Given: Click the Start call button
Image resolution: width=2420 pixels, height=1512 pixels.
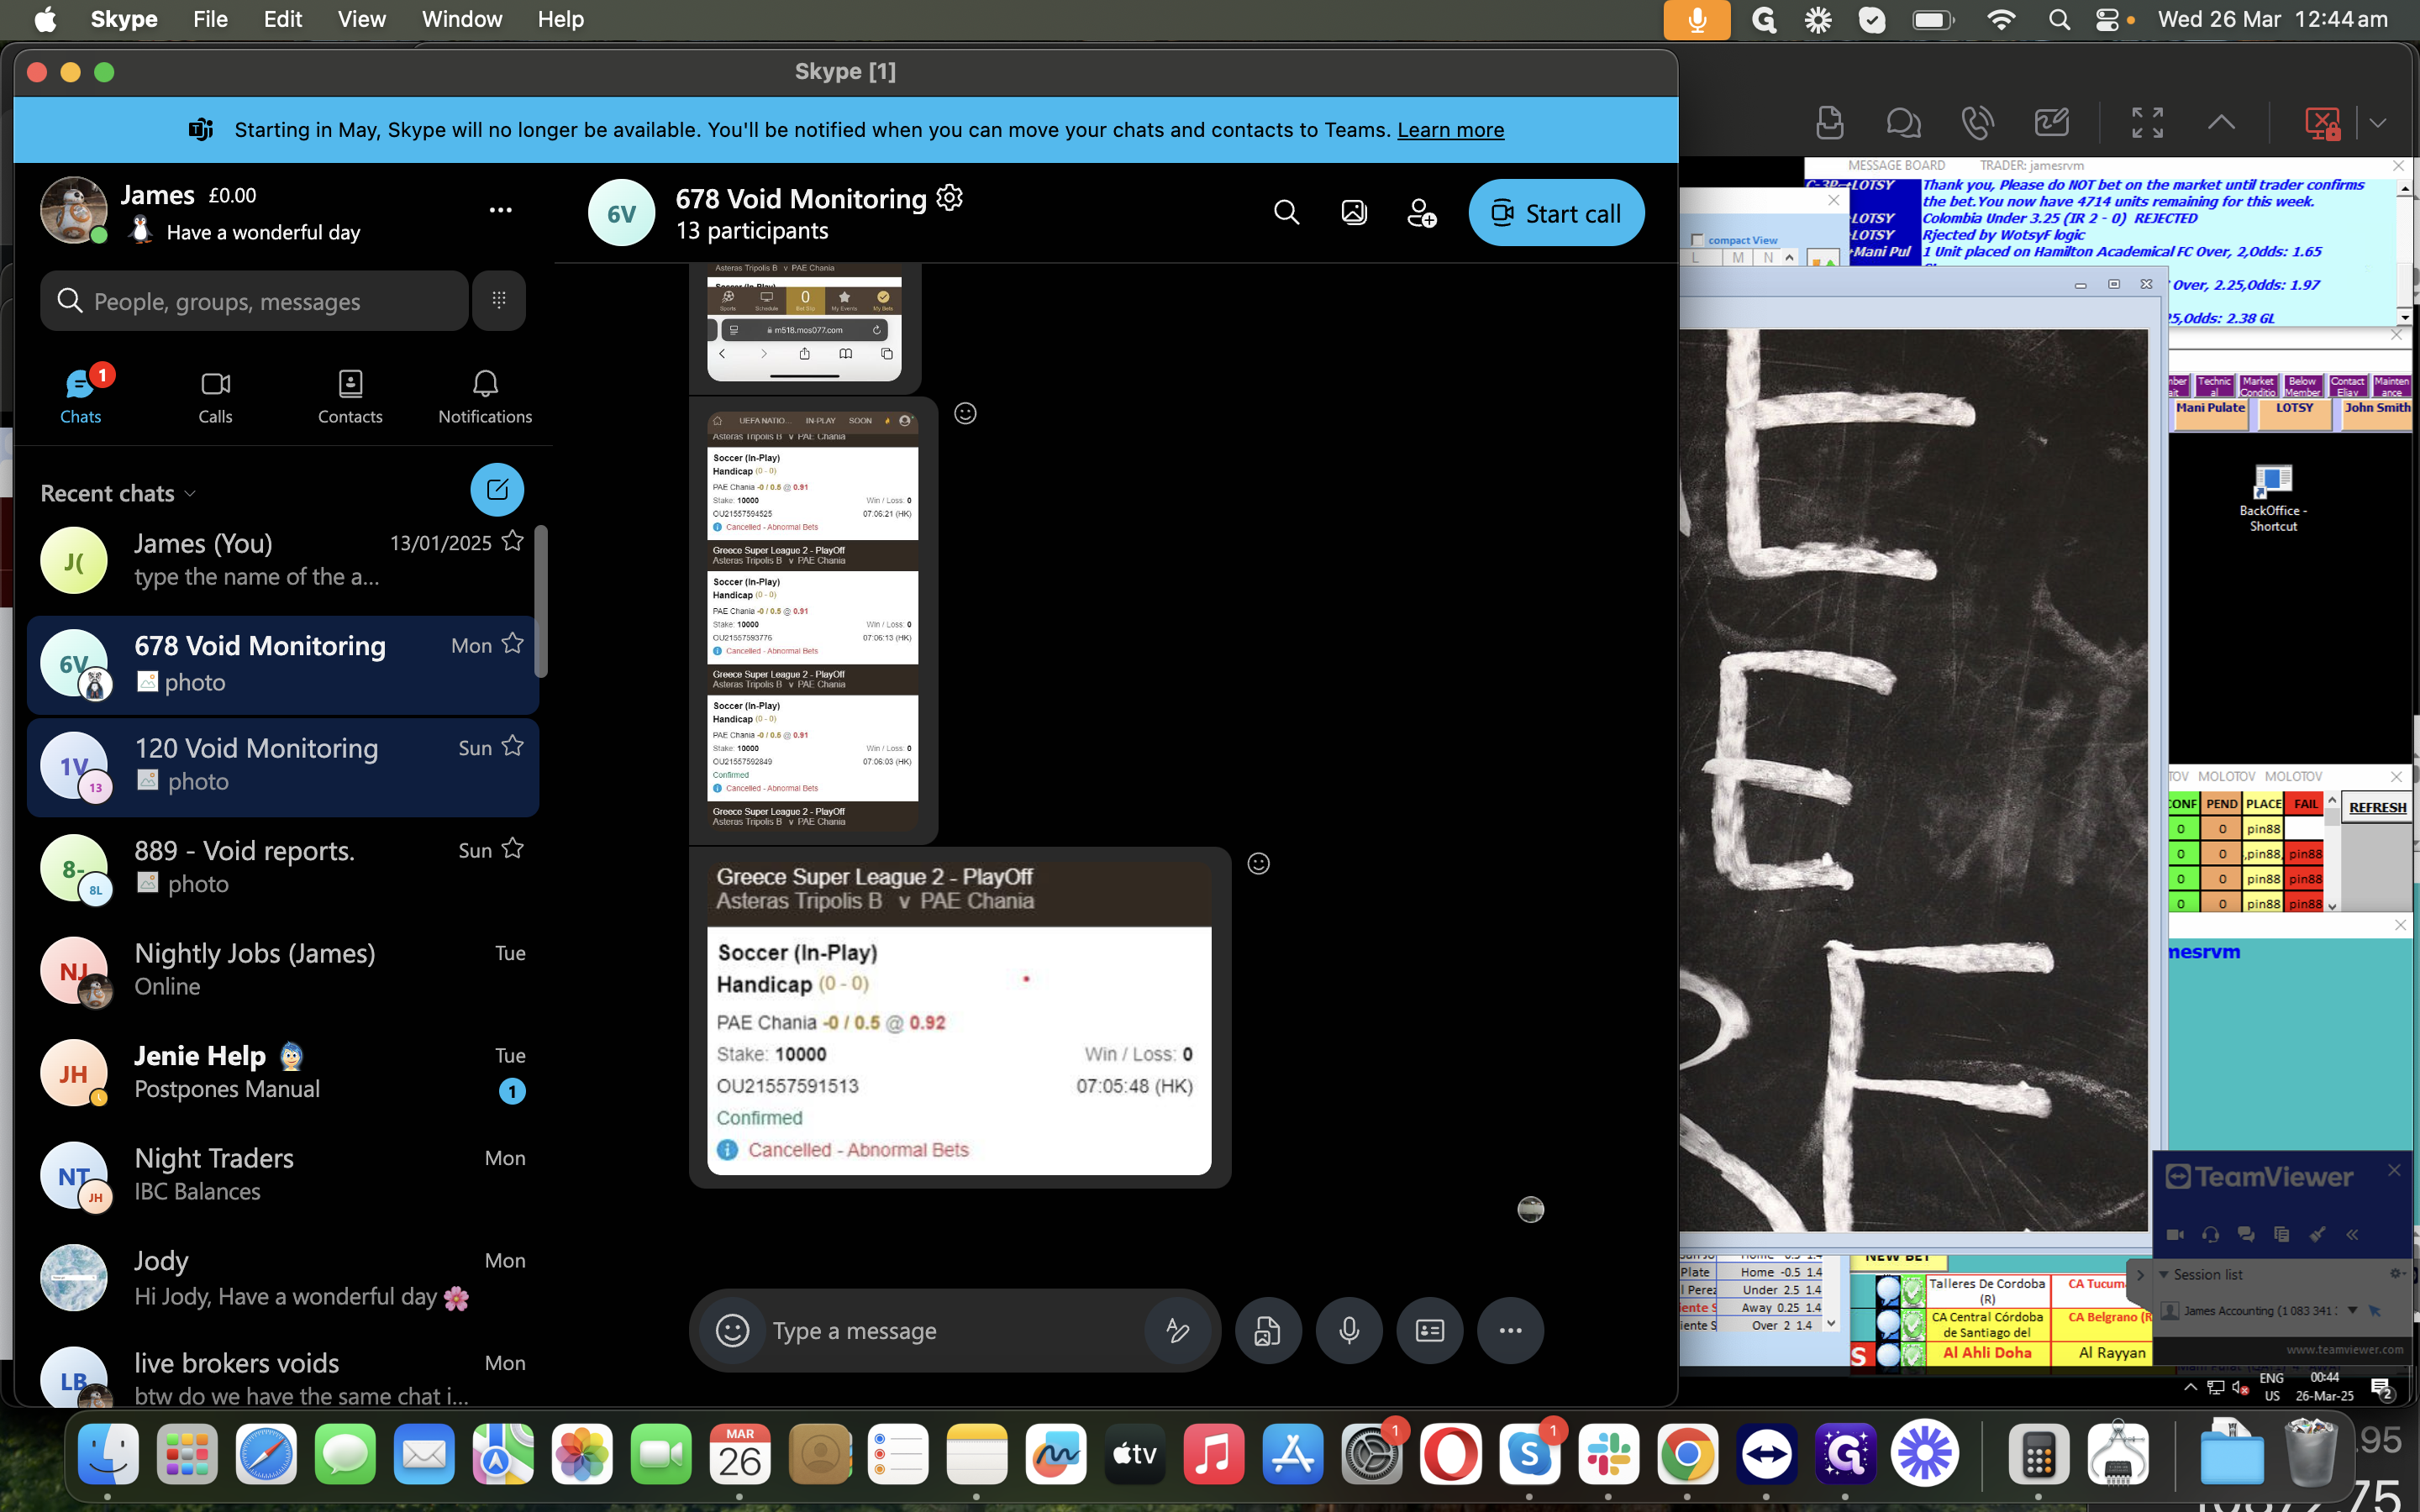Looking at the screenshot, I should pos(1555,213).
